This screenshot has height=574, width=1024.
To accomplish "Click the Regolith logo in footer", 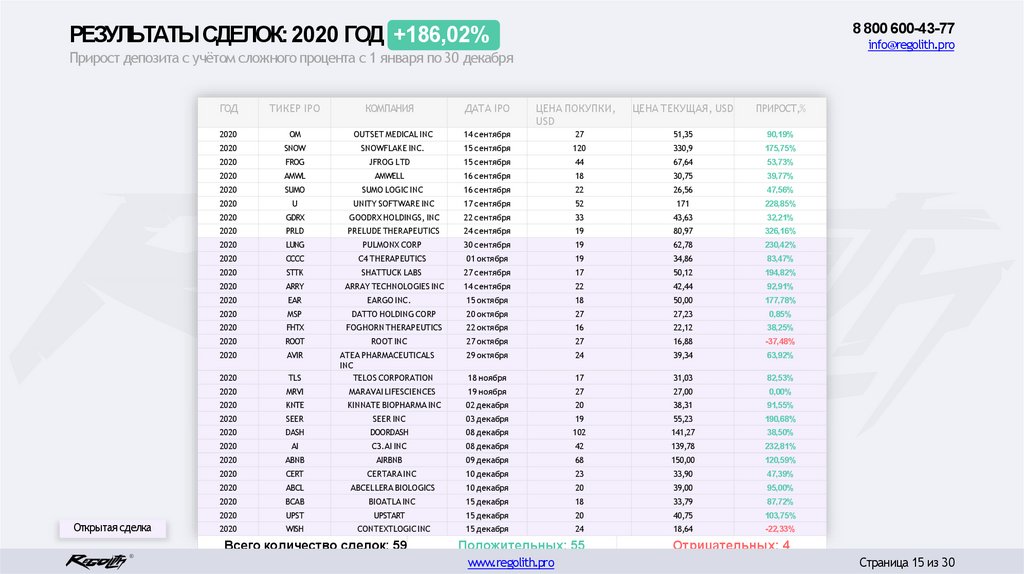I will click(97, 561).
